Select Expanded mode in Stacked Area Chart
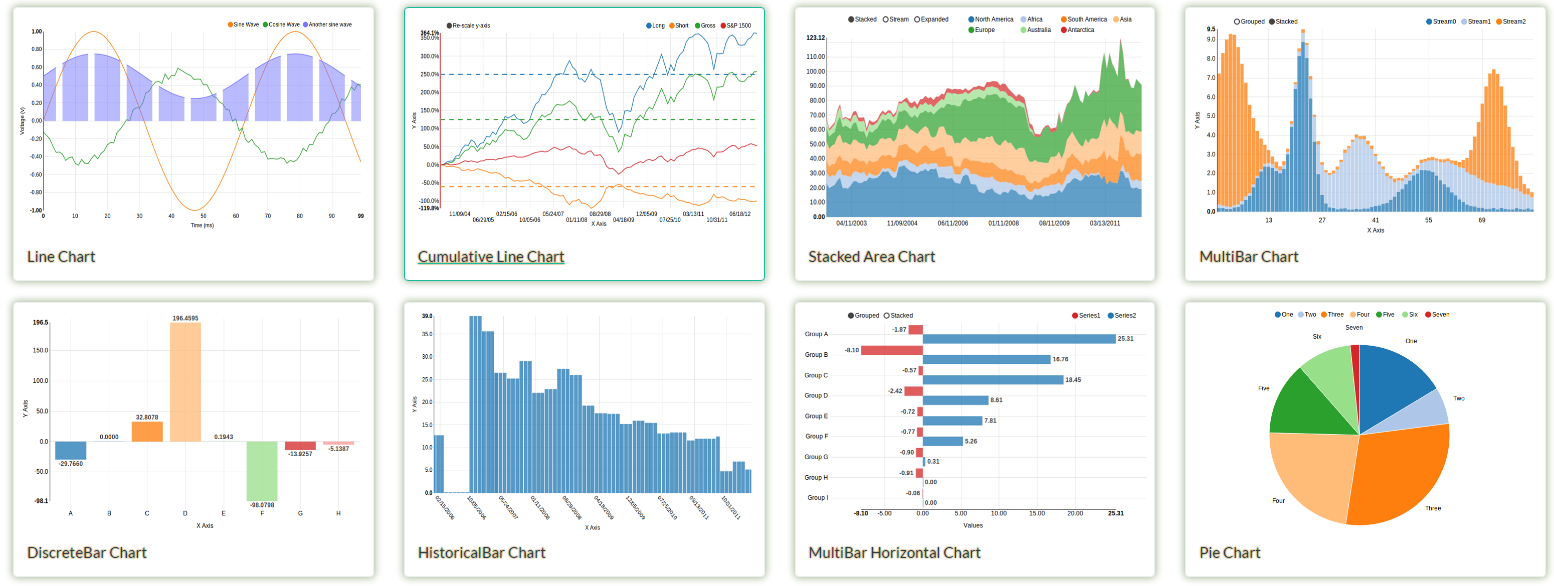Viewport: 1554px width, 586px height. (x=916, y=19)
